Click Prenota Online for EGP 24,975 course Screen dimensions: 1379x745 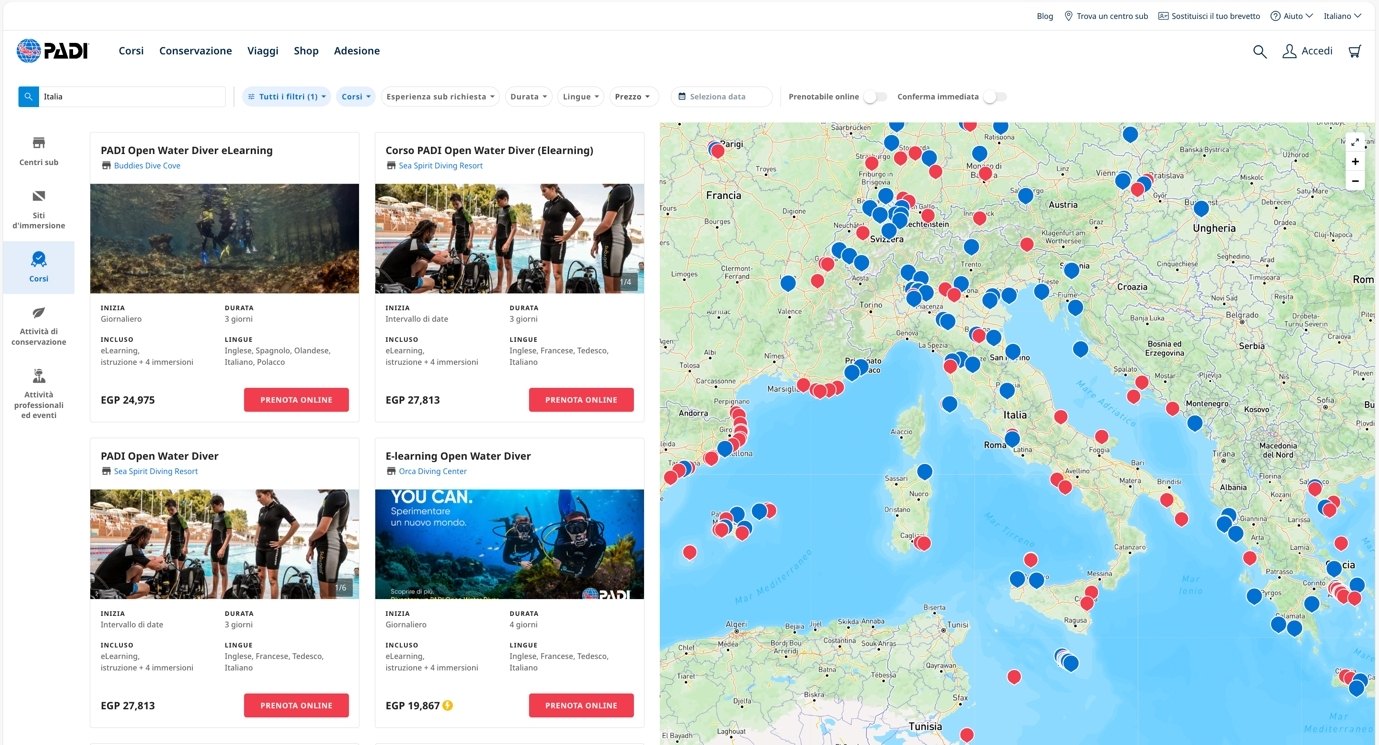pyautogui.click(x=296, y=400)
